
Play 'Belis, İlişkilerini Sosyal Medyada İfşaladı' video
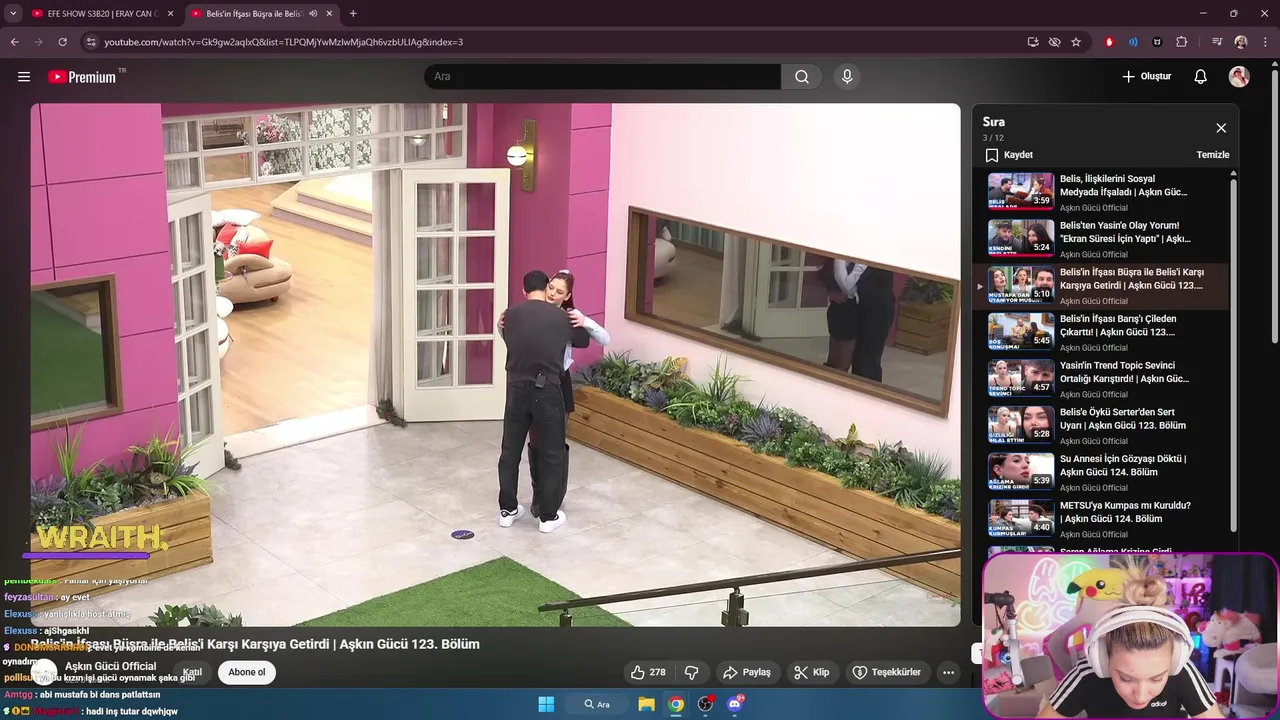1107,192
